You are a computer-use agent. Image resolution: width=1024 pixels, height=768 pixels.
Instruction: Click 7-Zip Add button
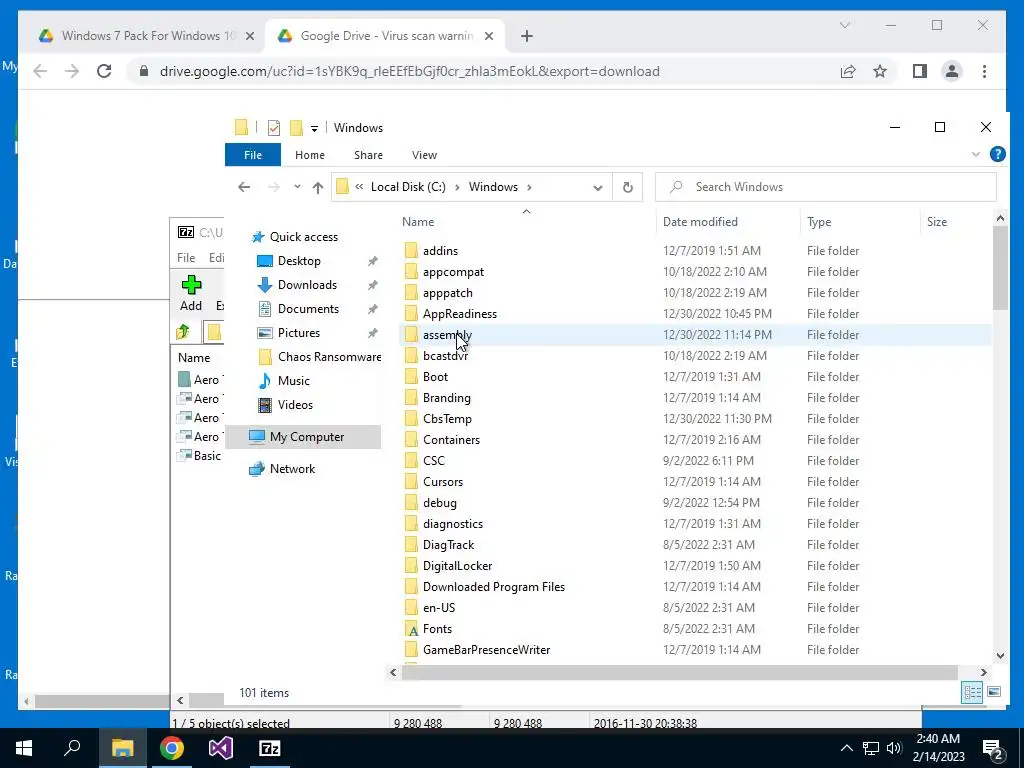coord(191,293)
